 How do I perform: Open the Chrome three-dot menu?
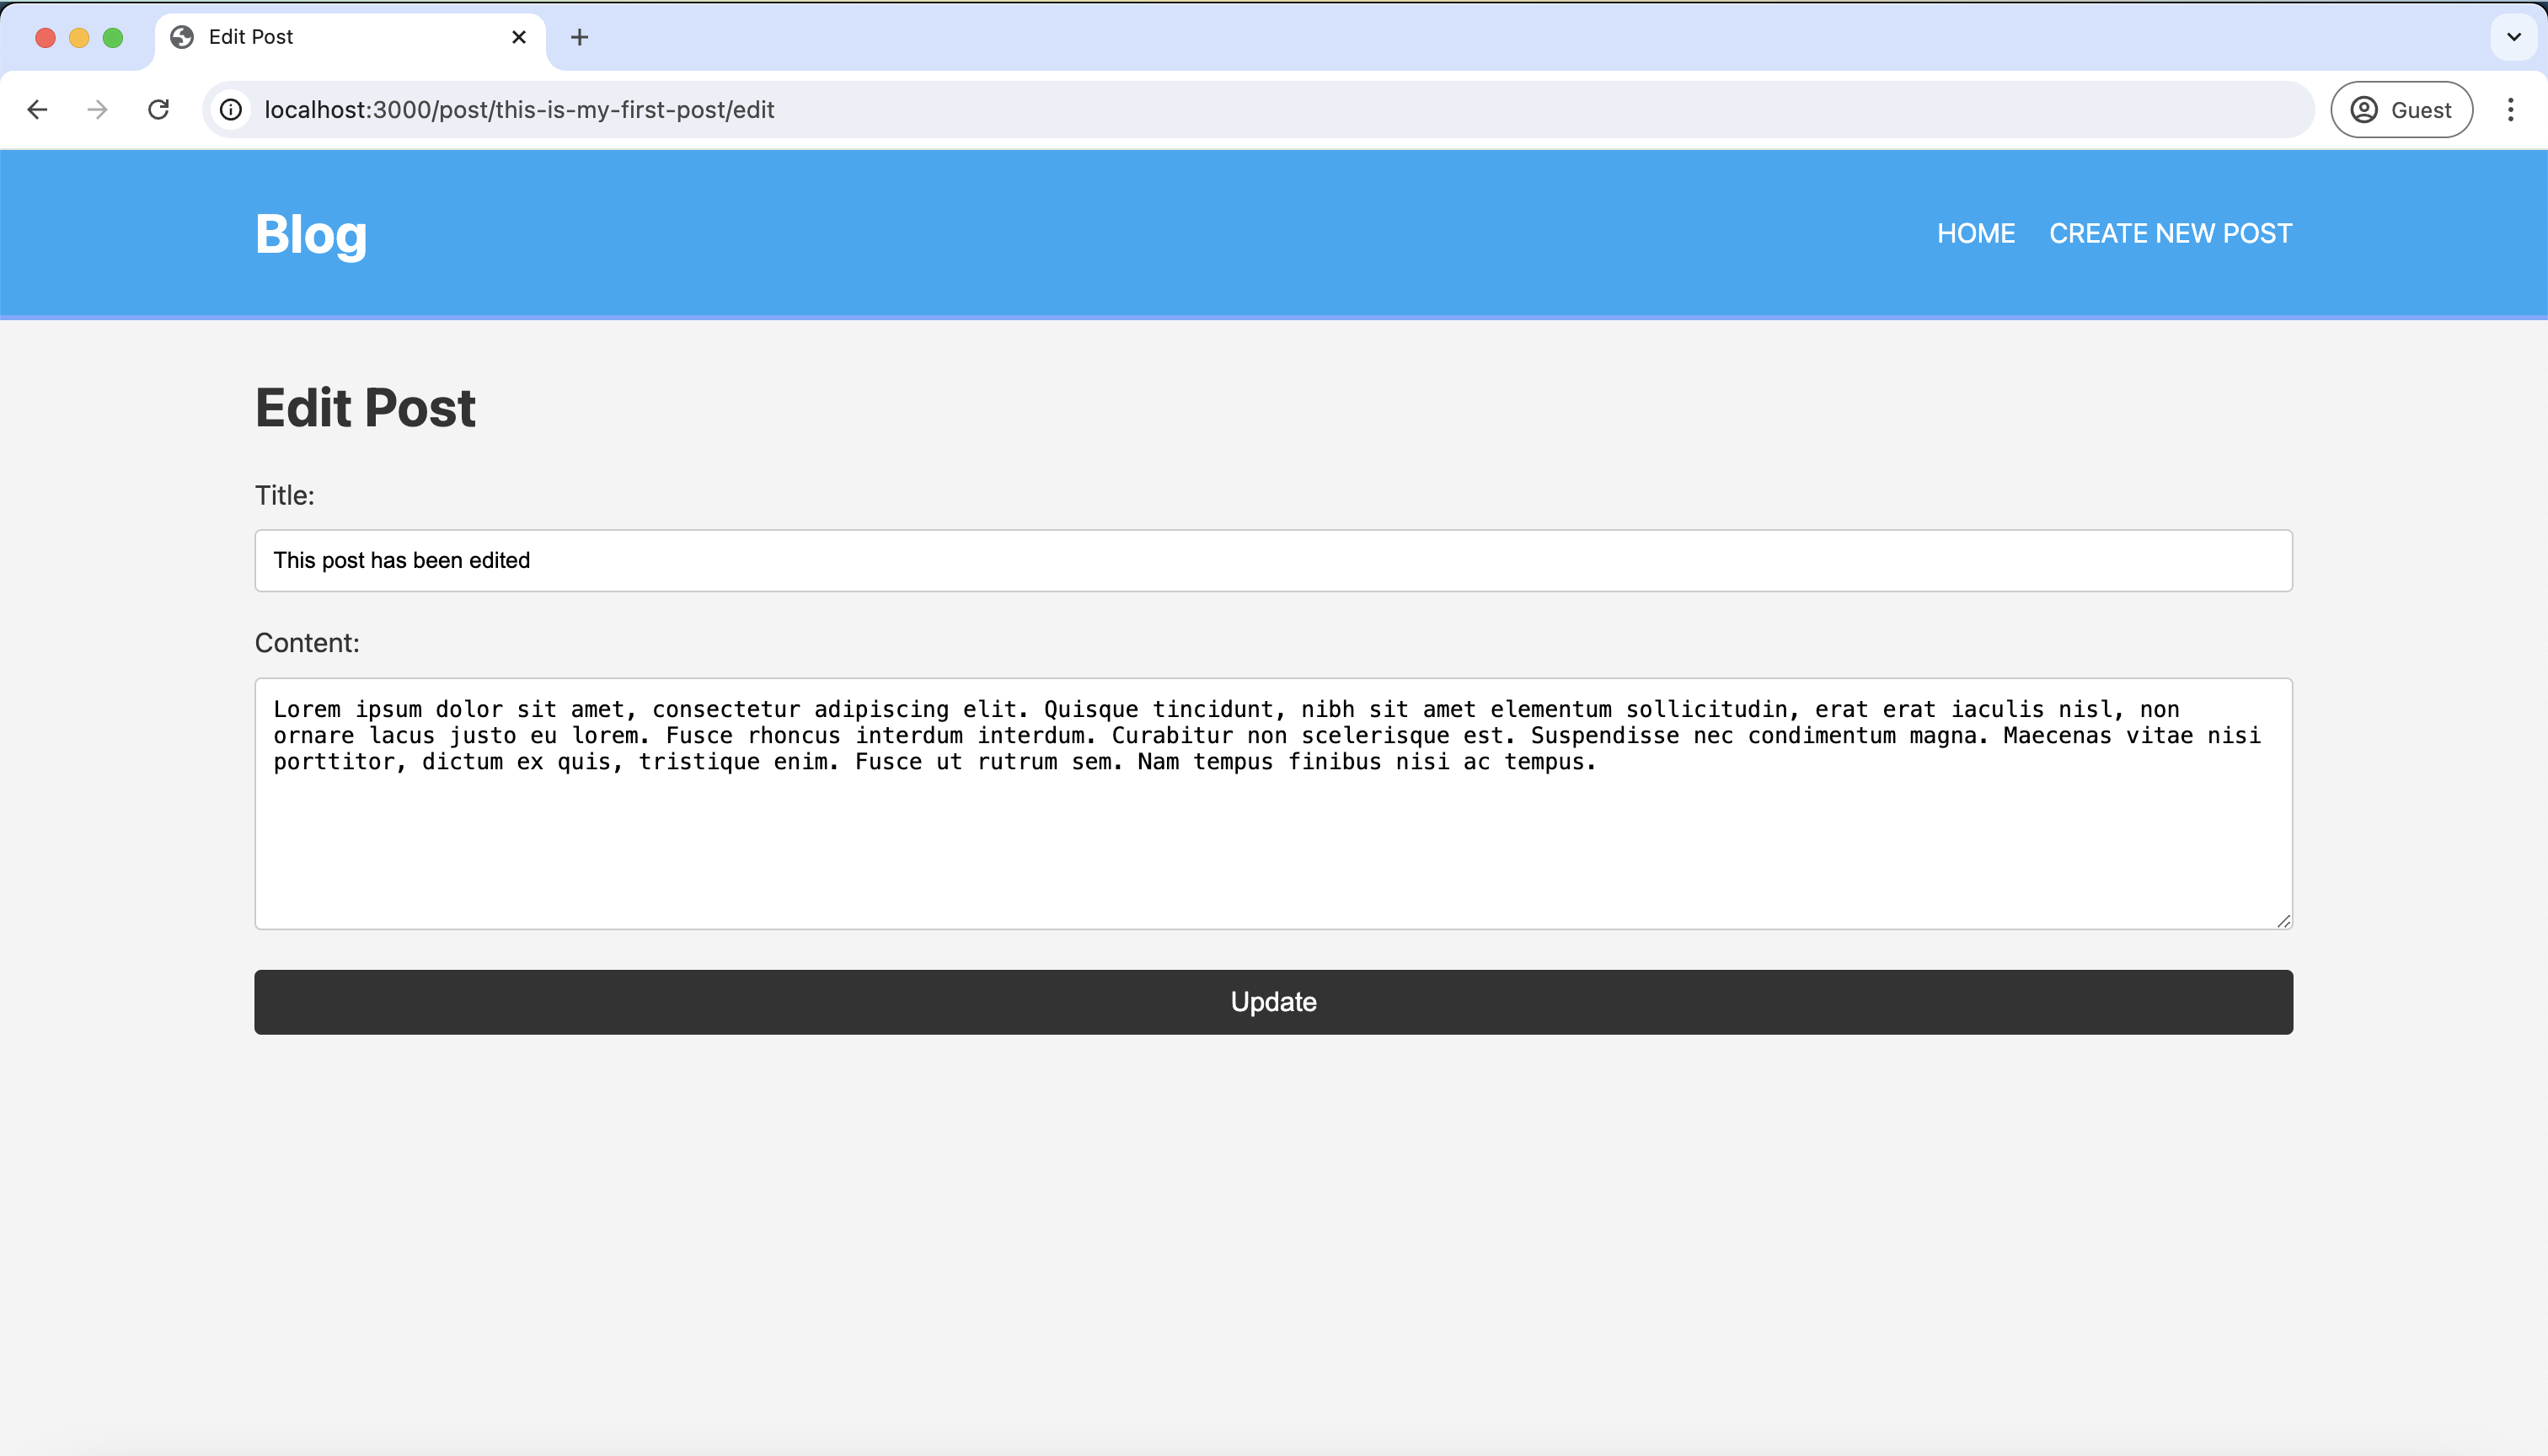point(2510,109)
